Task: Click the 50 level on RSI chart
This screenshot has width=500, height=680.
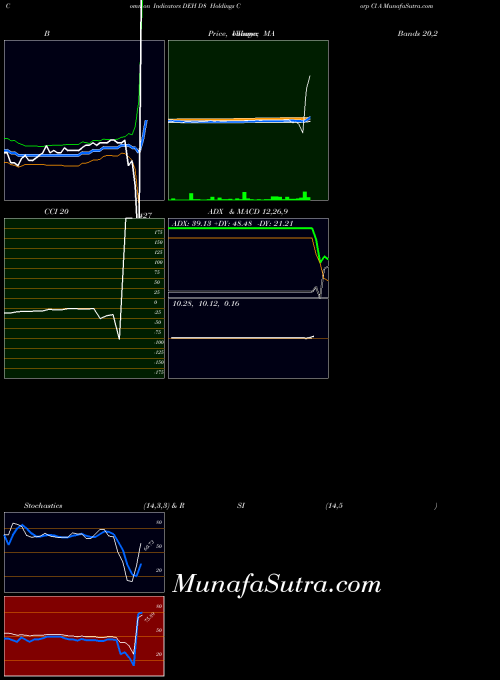Action: (159, 630)
